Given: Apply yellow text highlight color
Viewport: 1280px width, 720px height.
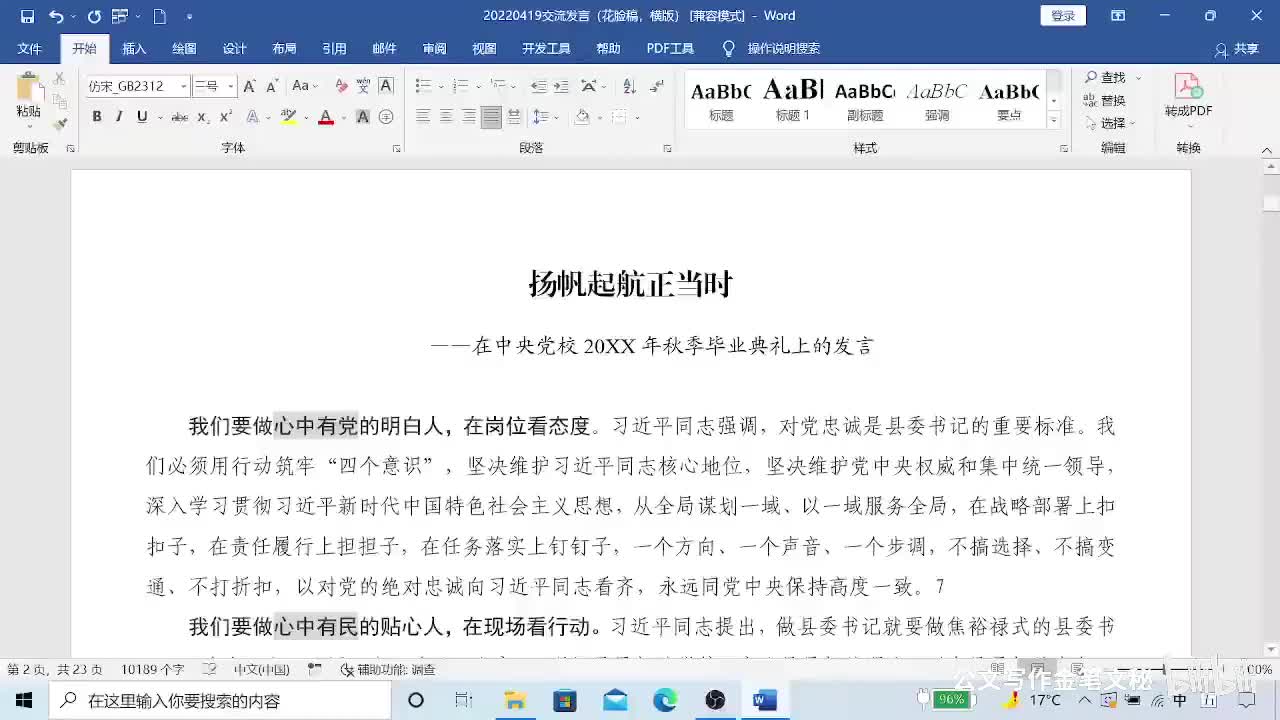Looking at the screenshot, I should [288, 117].
